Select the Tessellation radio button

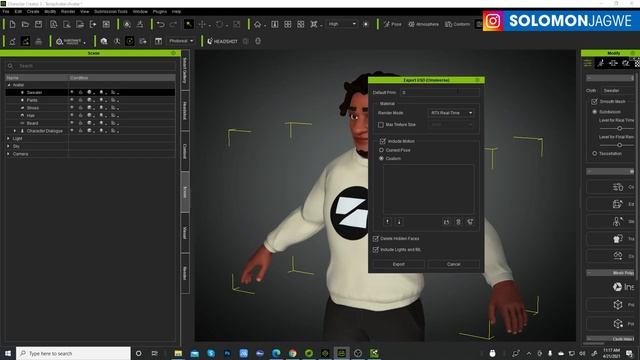594,153
